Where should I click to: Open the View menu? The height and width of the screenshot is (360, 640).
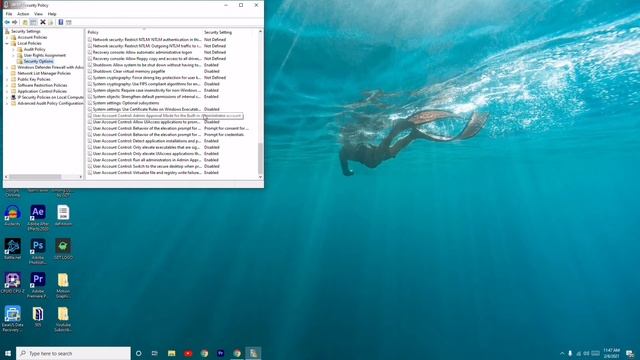(38, 14)
